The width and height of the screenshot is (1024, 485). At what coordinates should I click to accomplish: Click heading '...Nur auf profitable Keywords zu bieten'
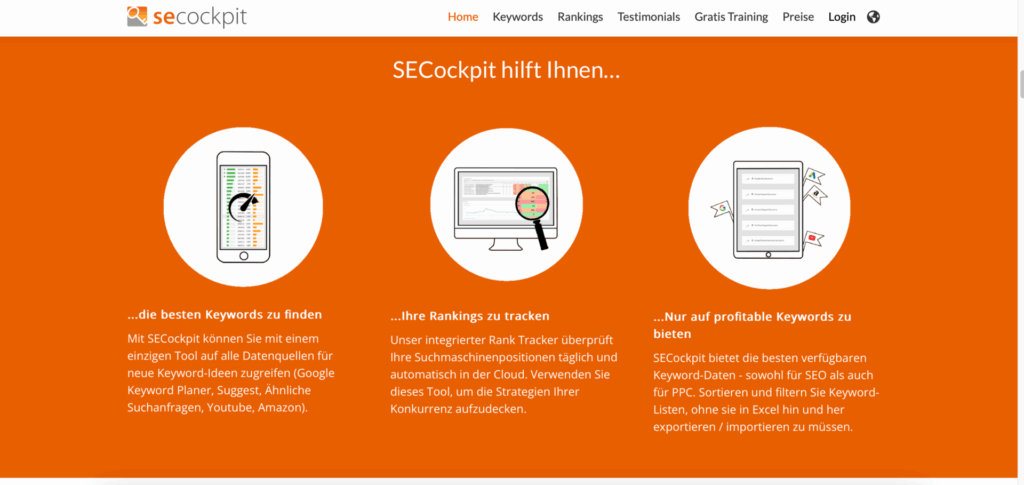752,325
